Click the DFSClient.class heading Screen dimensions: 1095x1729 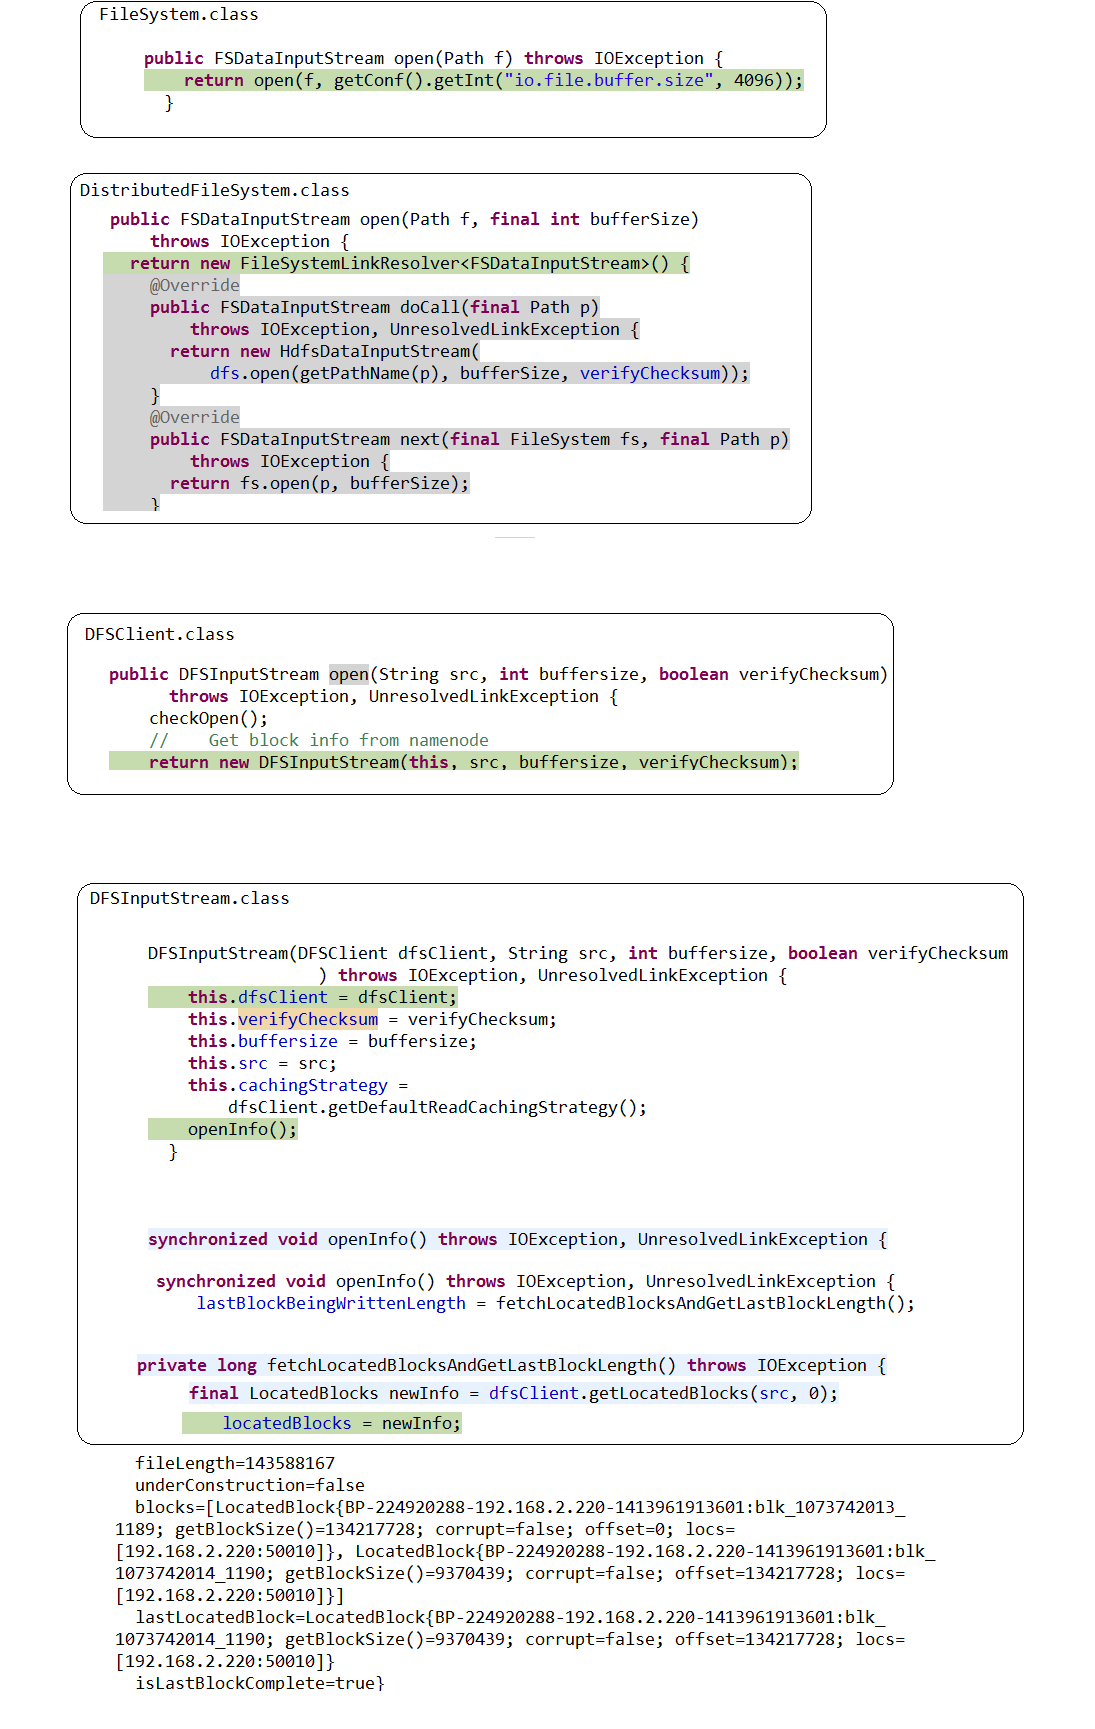pos(160,635)
